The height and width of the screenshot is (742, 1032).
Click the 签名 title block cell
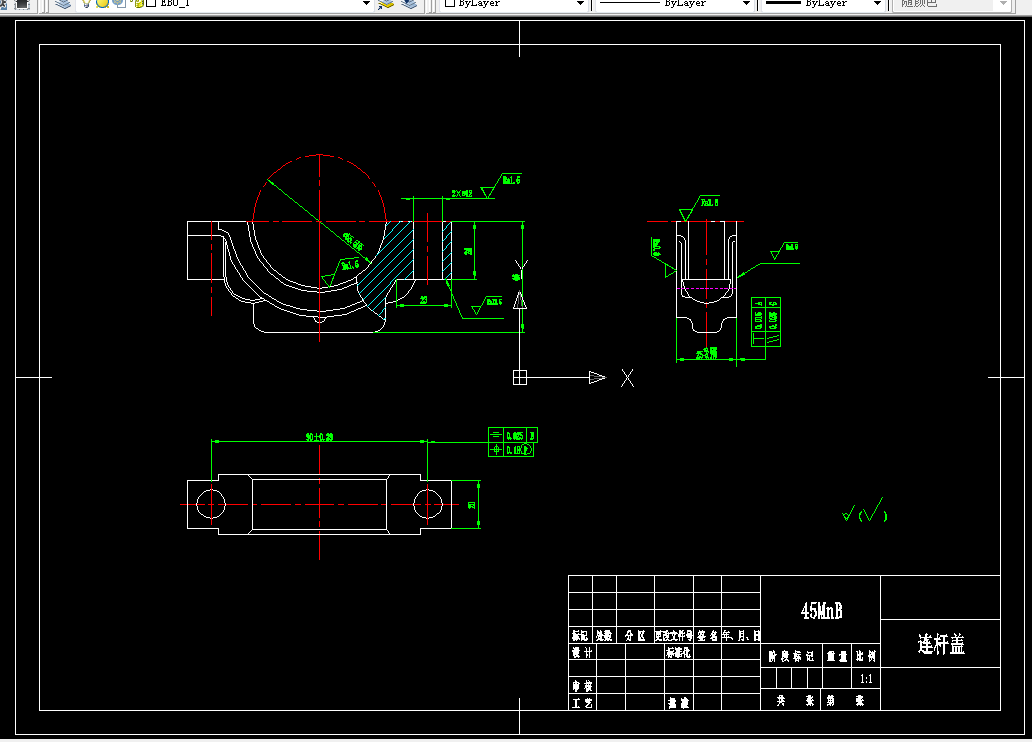click(x=708, y=635)
